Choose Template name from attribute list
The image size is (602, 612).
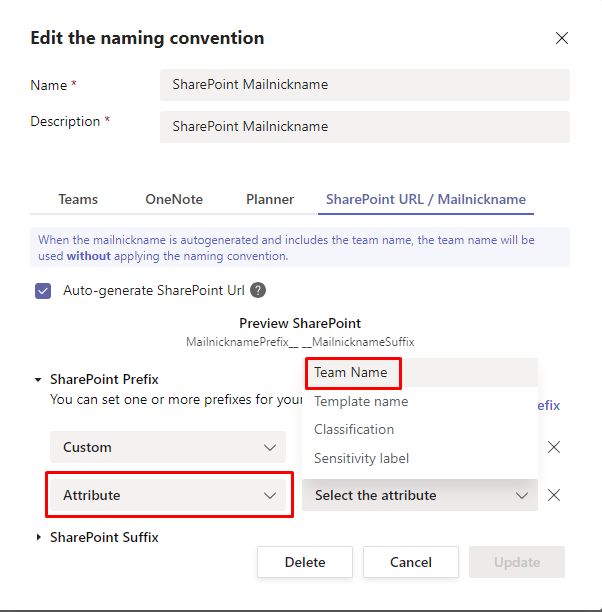click(x=420, y=401)
